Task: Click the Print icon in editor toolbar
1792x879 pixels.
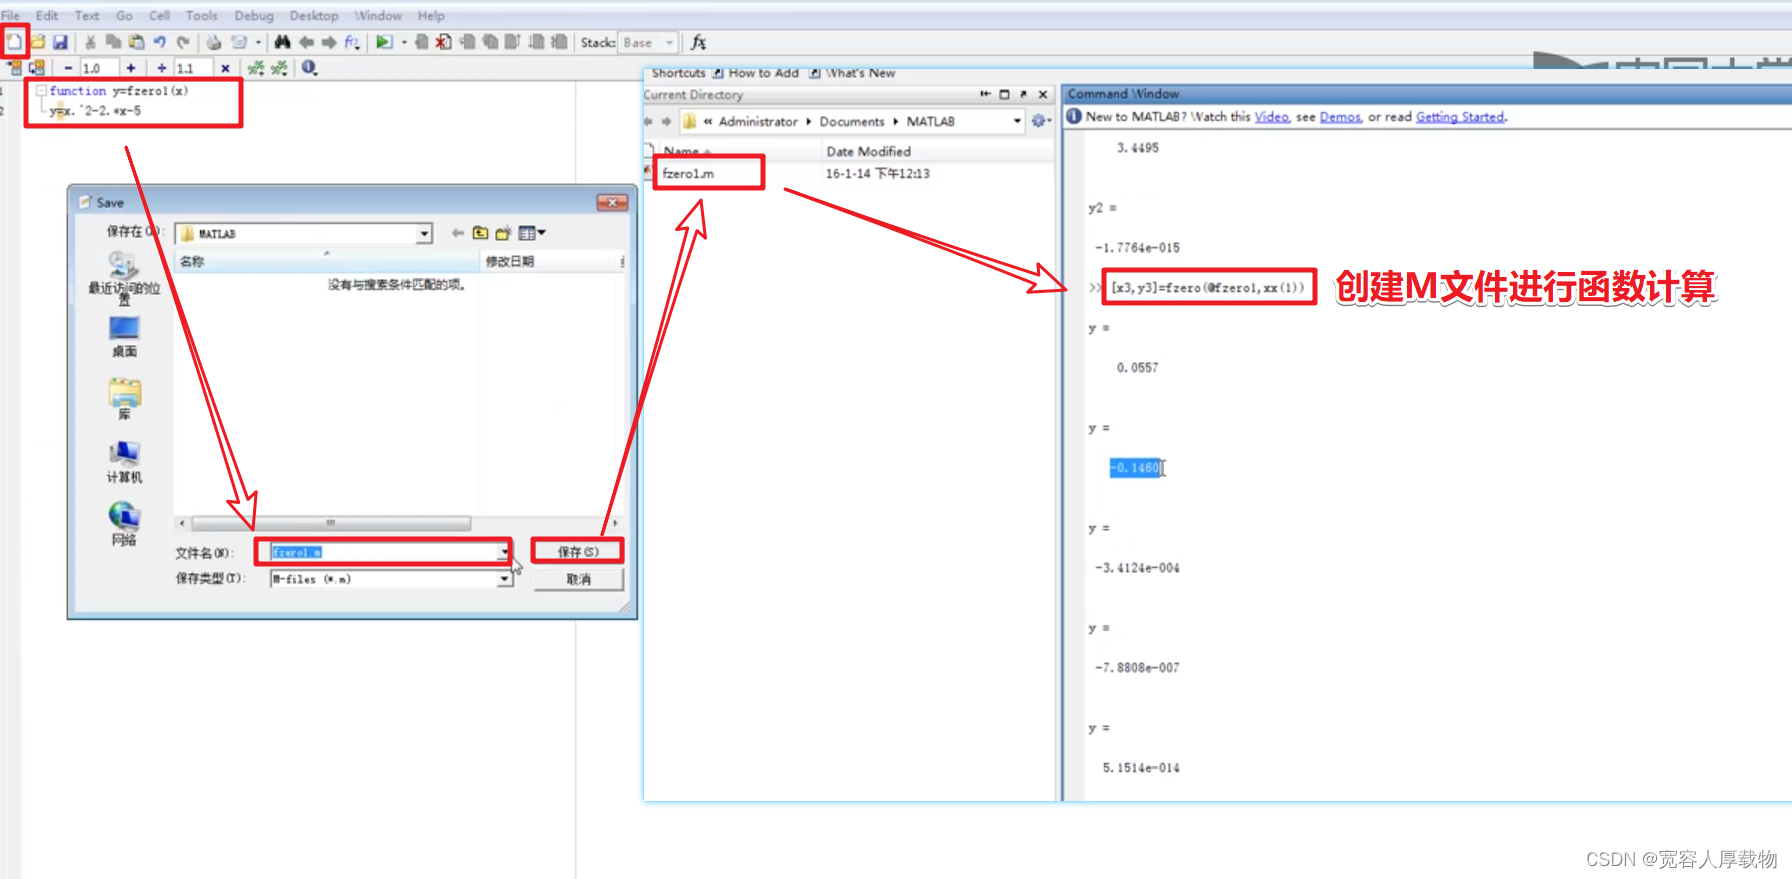Action: 213,42
